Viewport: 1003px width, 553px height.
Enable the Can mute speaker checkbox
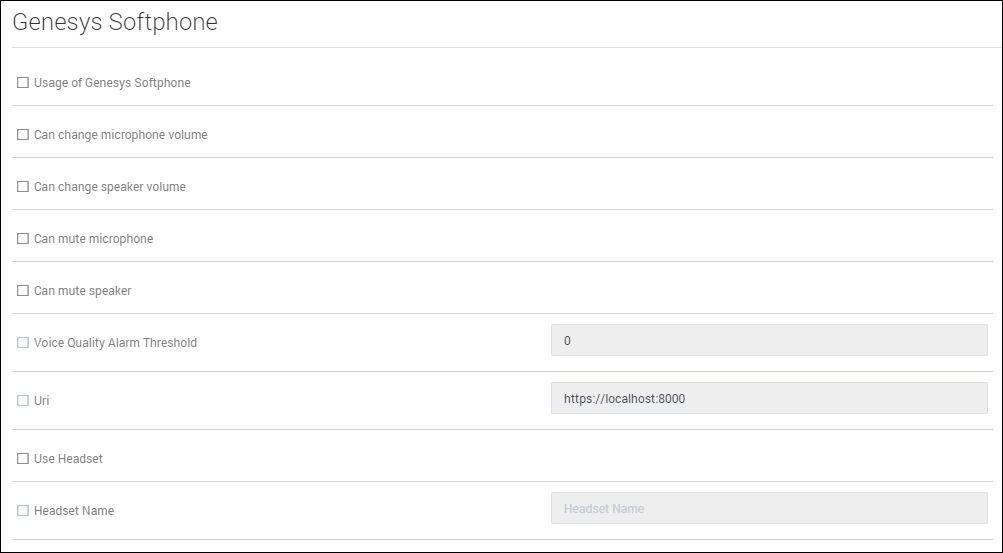tap(23, 291)
